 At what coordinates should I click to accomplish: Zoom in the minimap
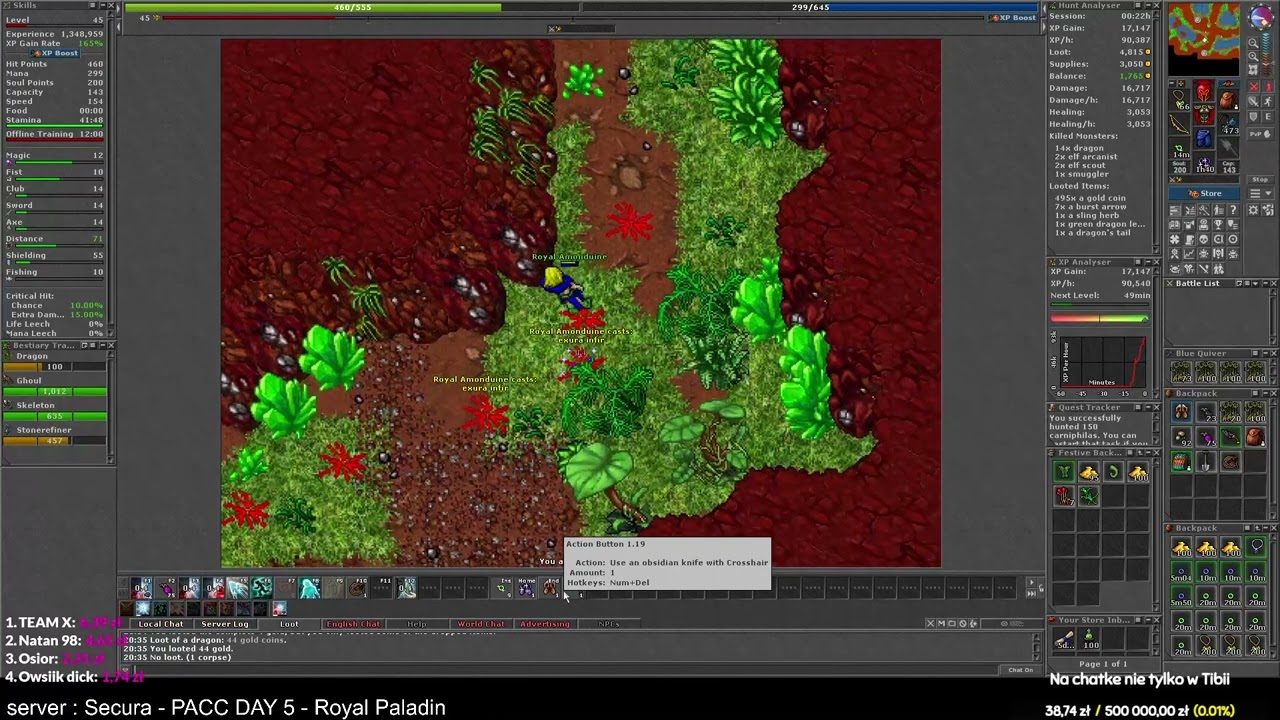[x=1253, y=57]
